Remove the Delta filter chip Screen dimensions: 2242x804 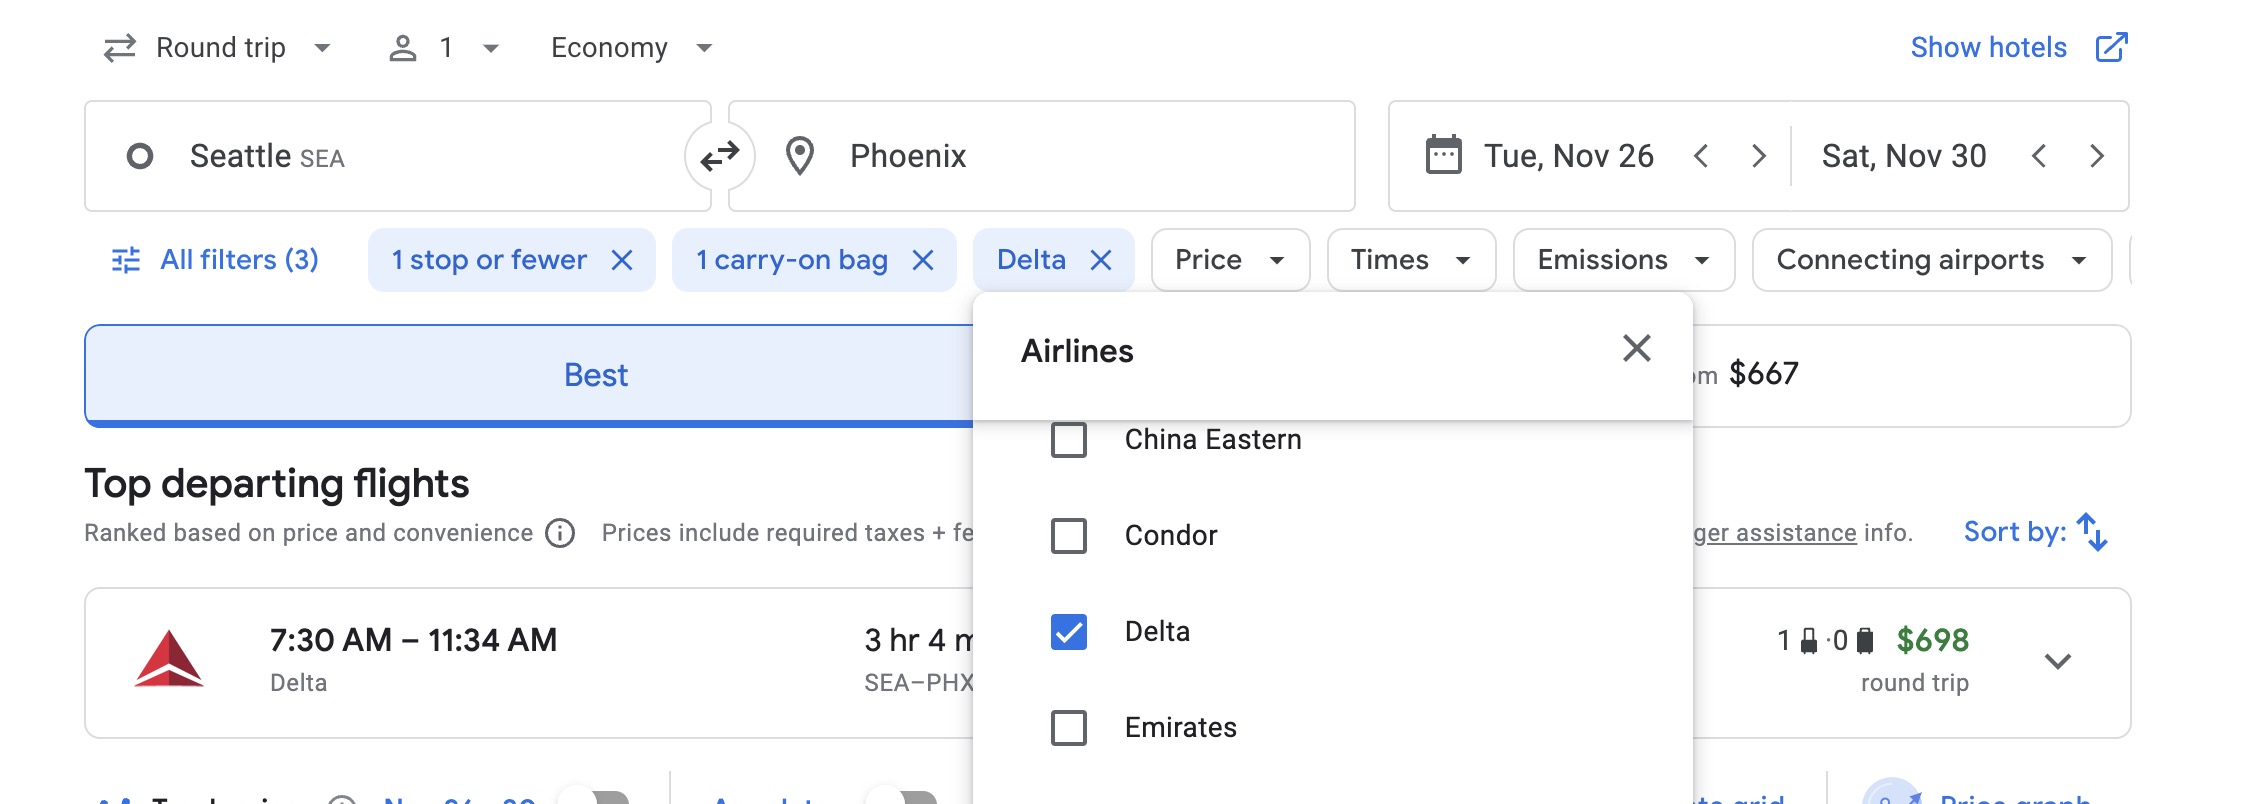[1101, 259]
